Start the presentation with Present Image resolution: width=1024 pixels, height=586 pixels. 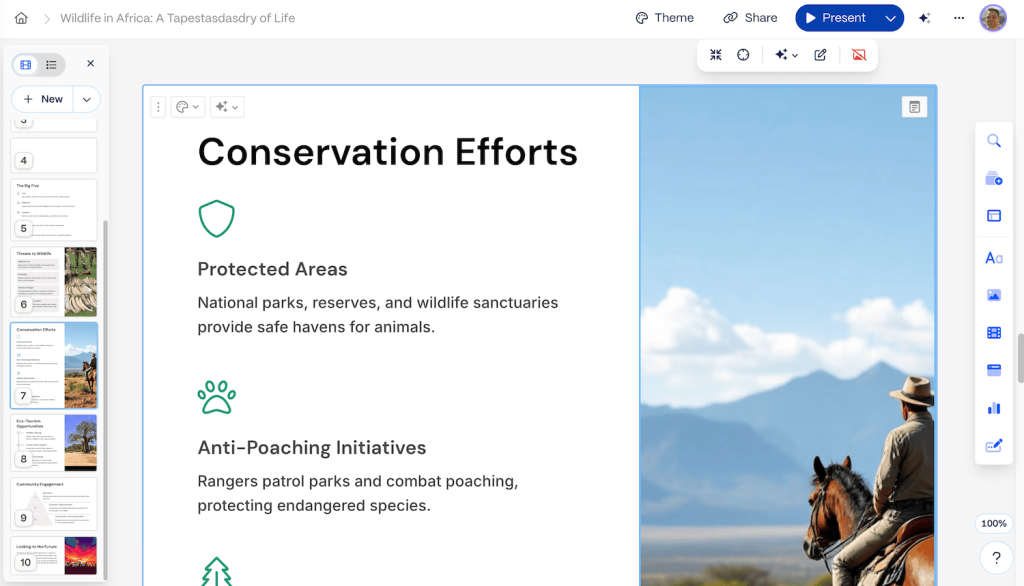(837, 18)
